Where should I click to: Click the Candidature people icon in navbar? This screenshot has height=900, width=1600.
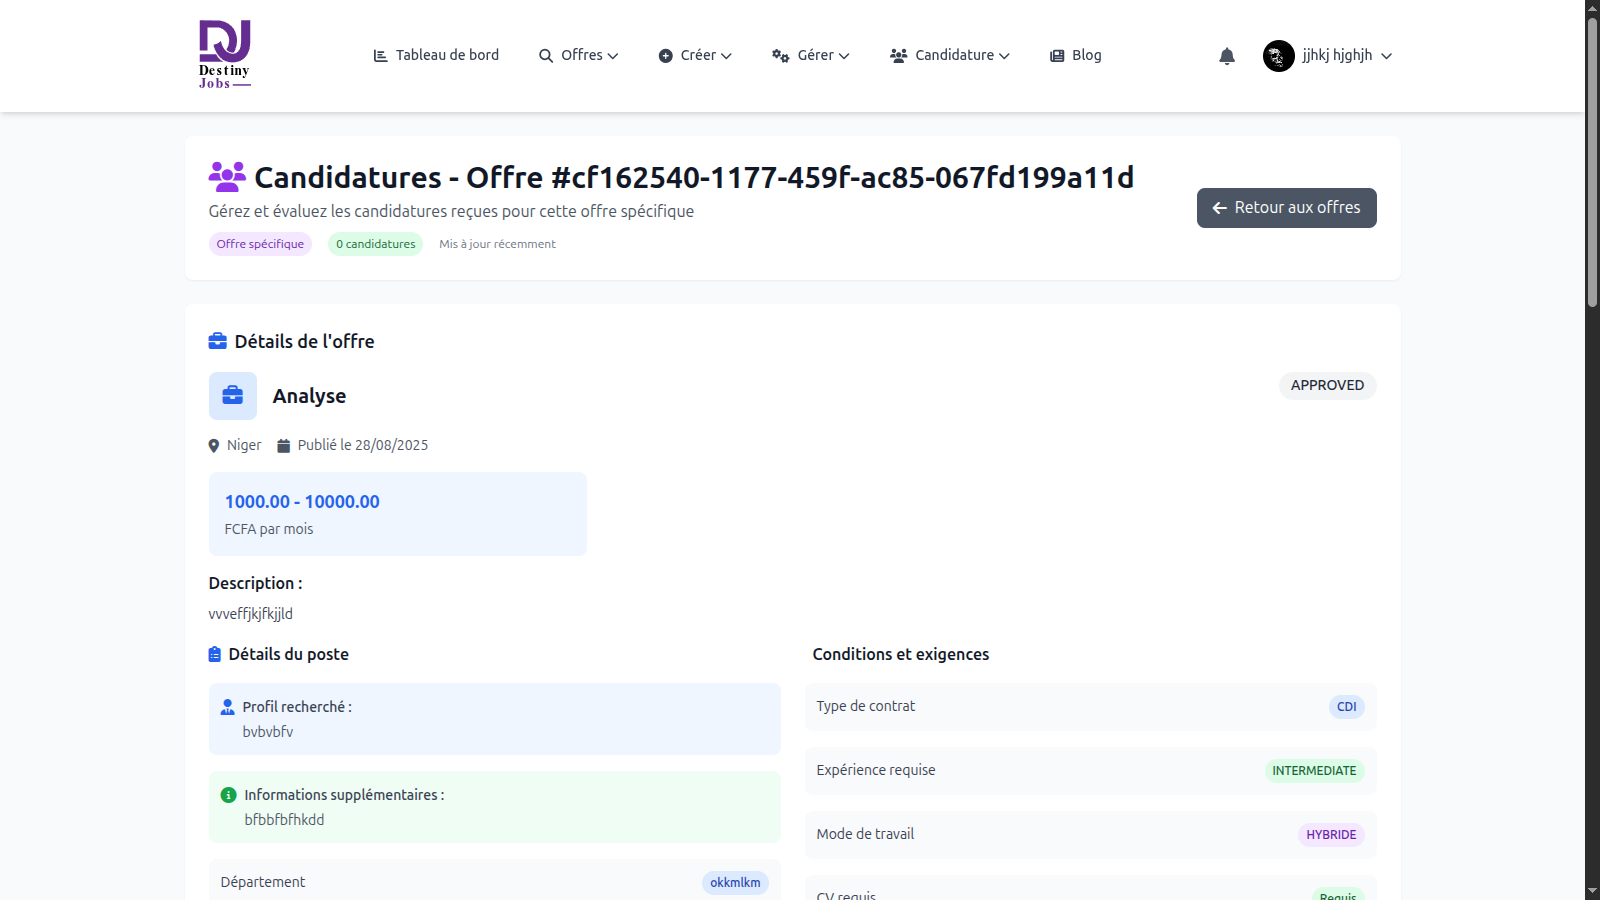[x=899, y=56]
